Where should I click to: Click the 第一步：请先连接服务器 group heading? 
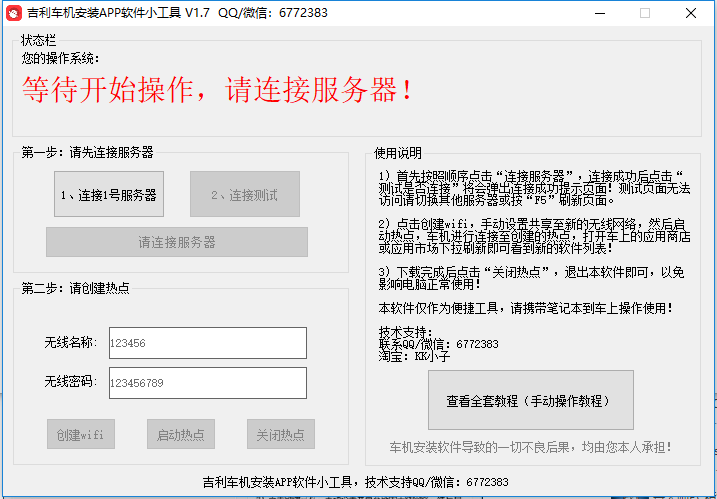point(87,152)
